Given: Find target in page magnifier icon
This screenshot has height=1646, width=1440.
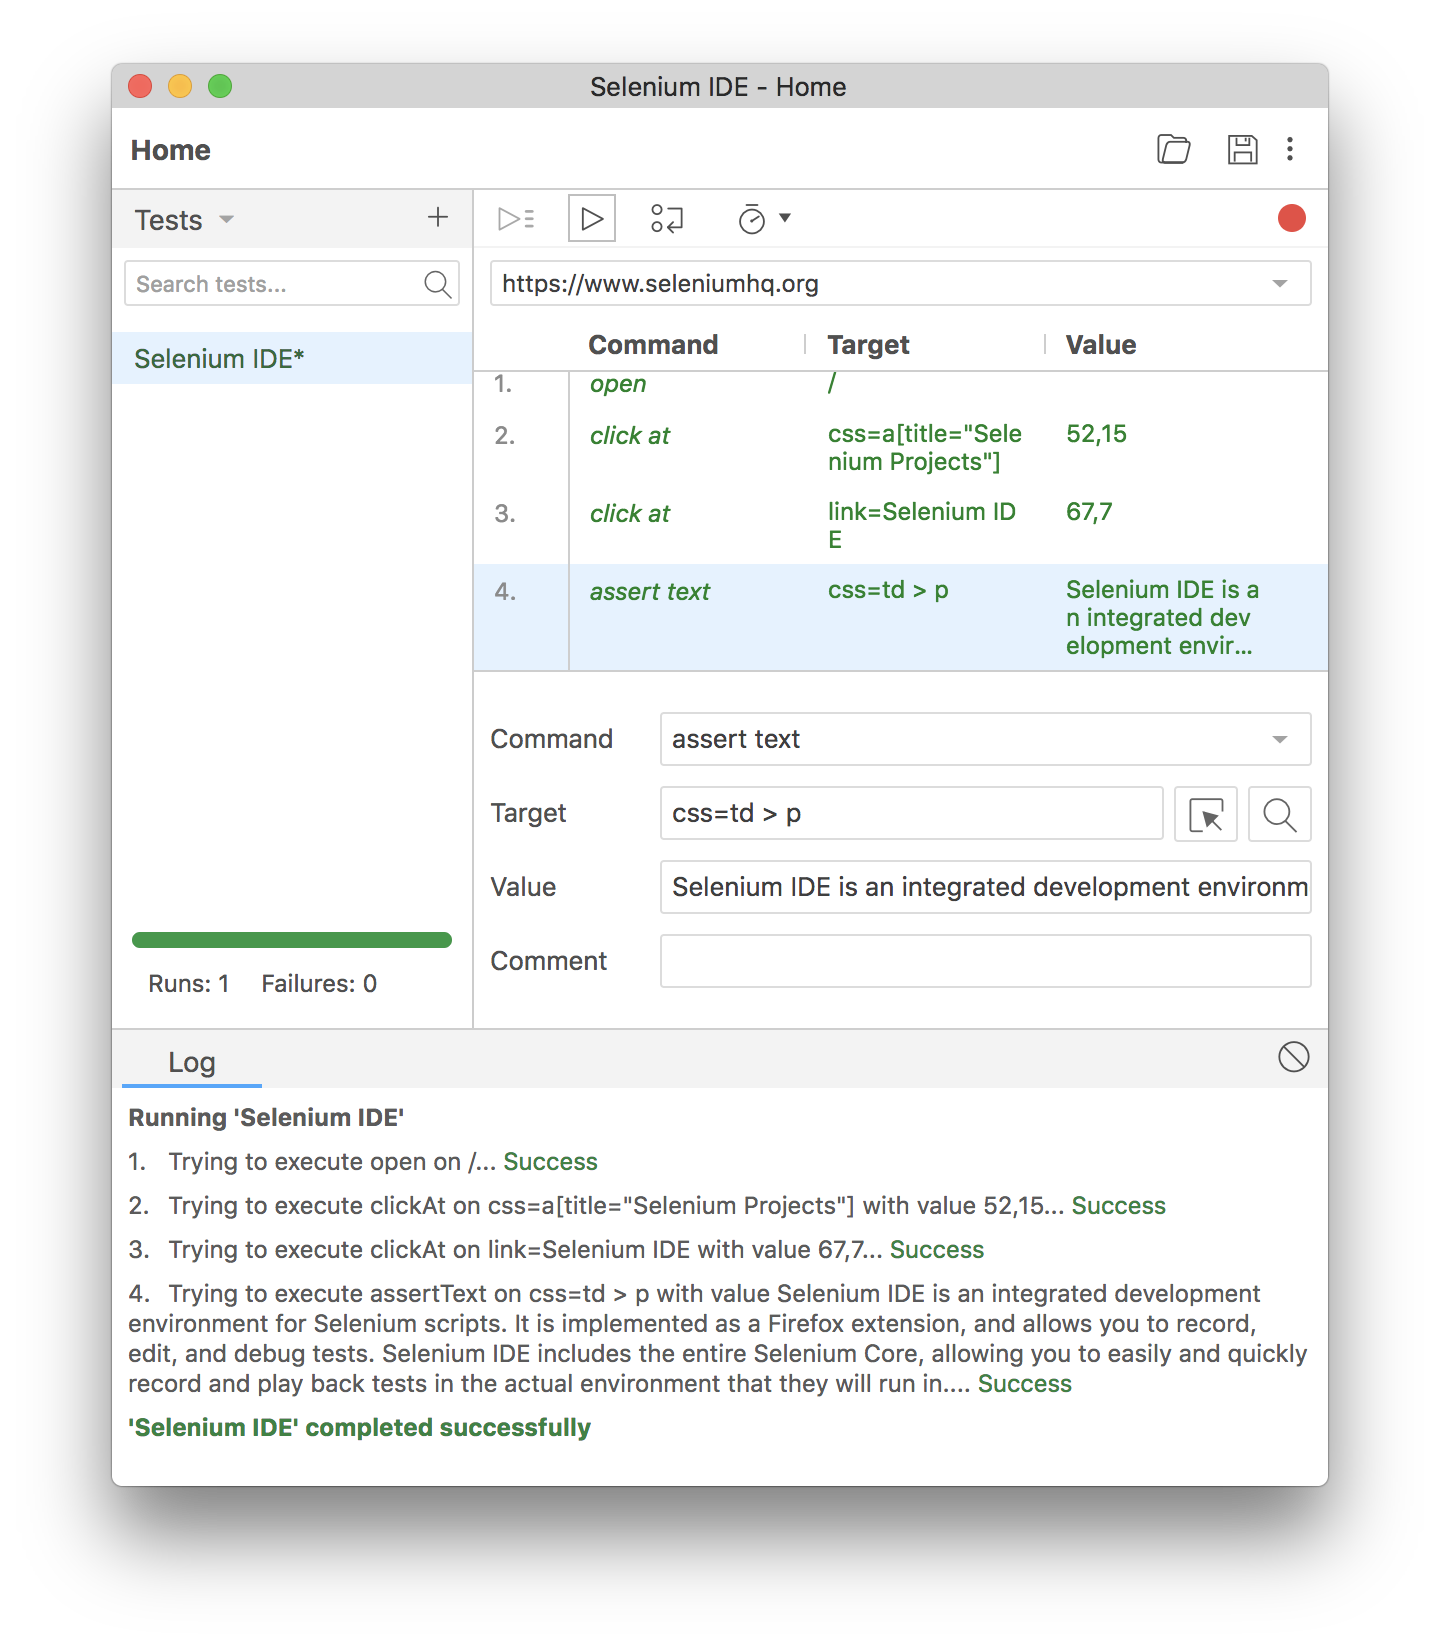Looking at the screenshot, I should point(1280,814).
